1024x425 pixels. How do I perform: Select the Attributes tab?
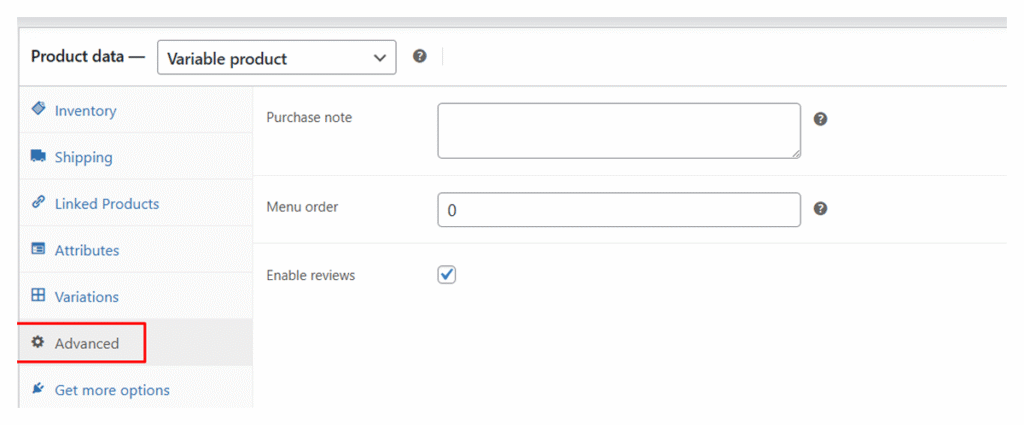click(87, 250)
